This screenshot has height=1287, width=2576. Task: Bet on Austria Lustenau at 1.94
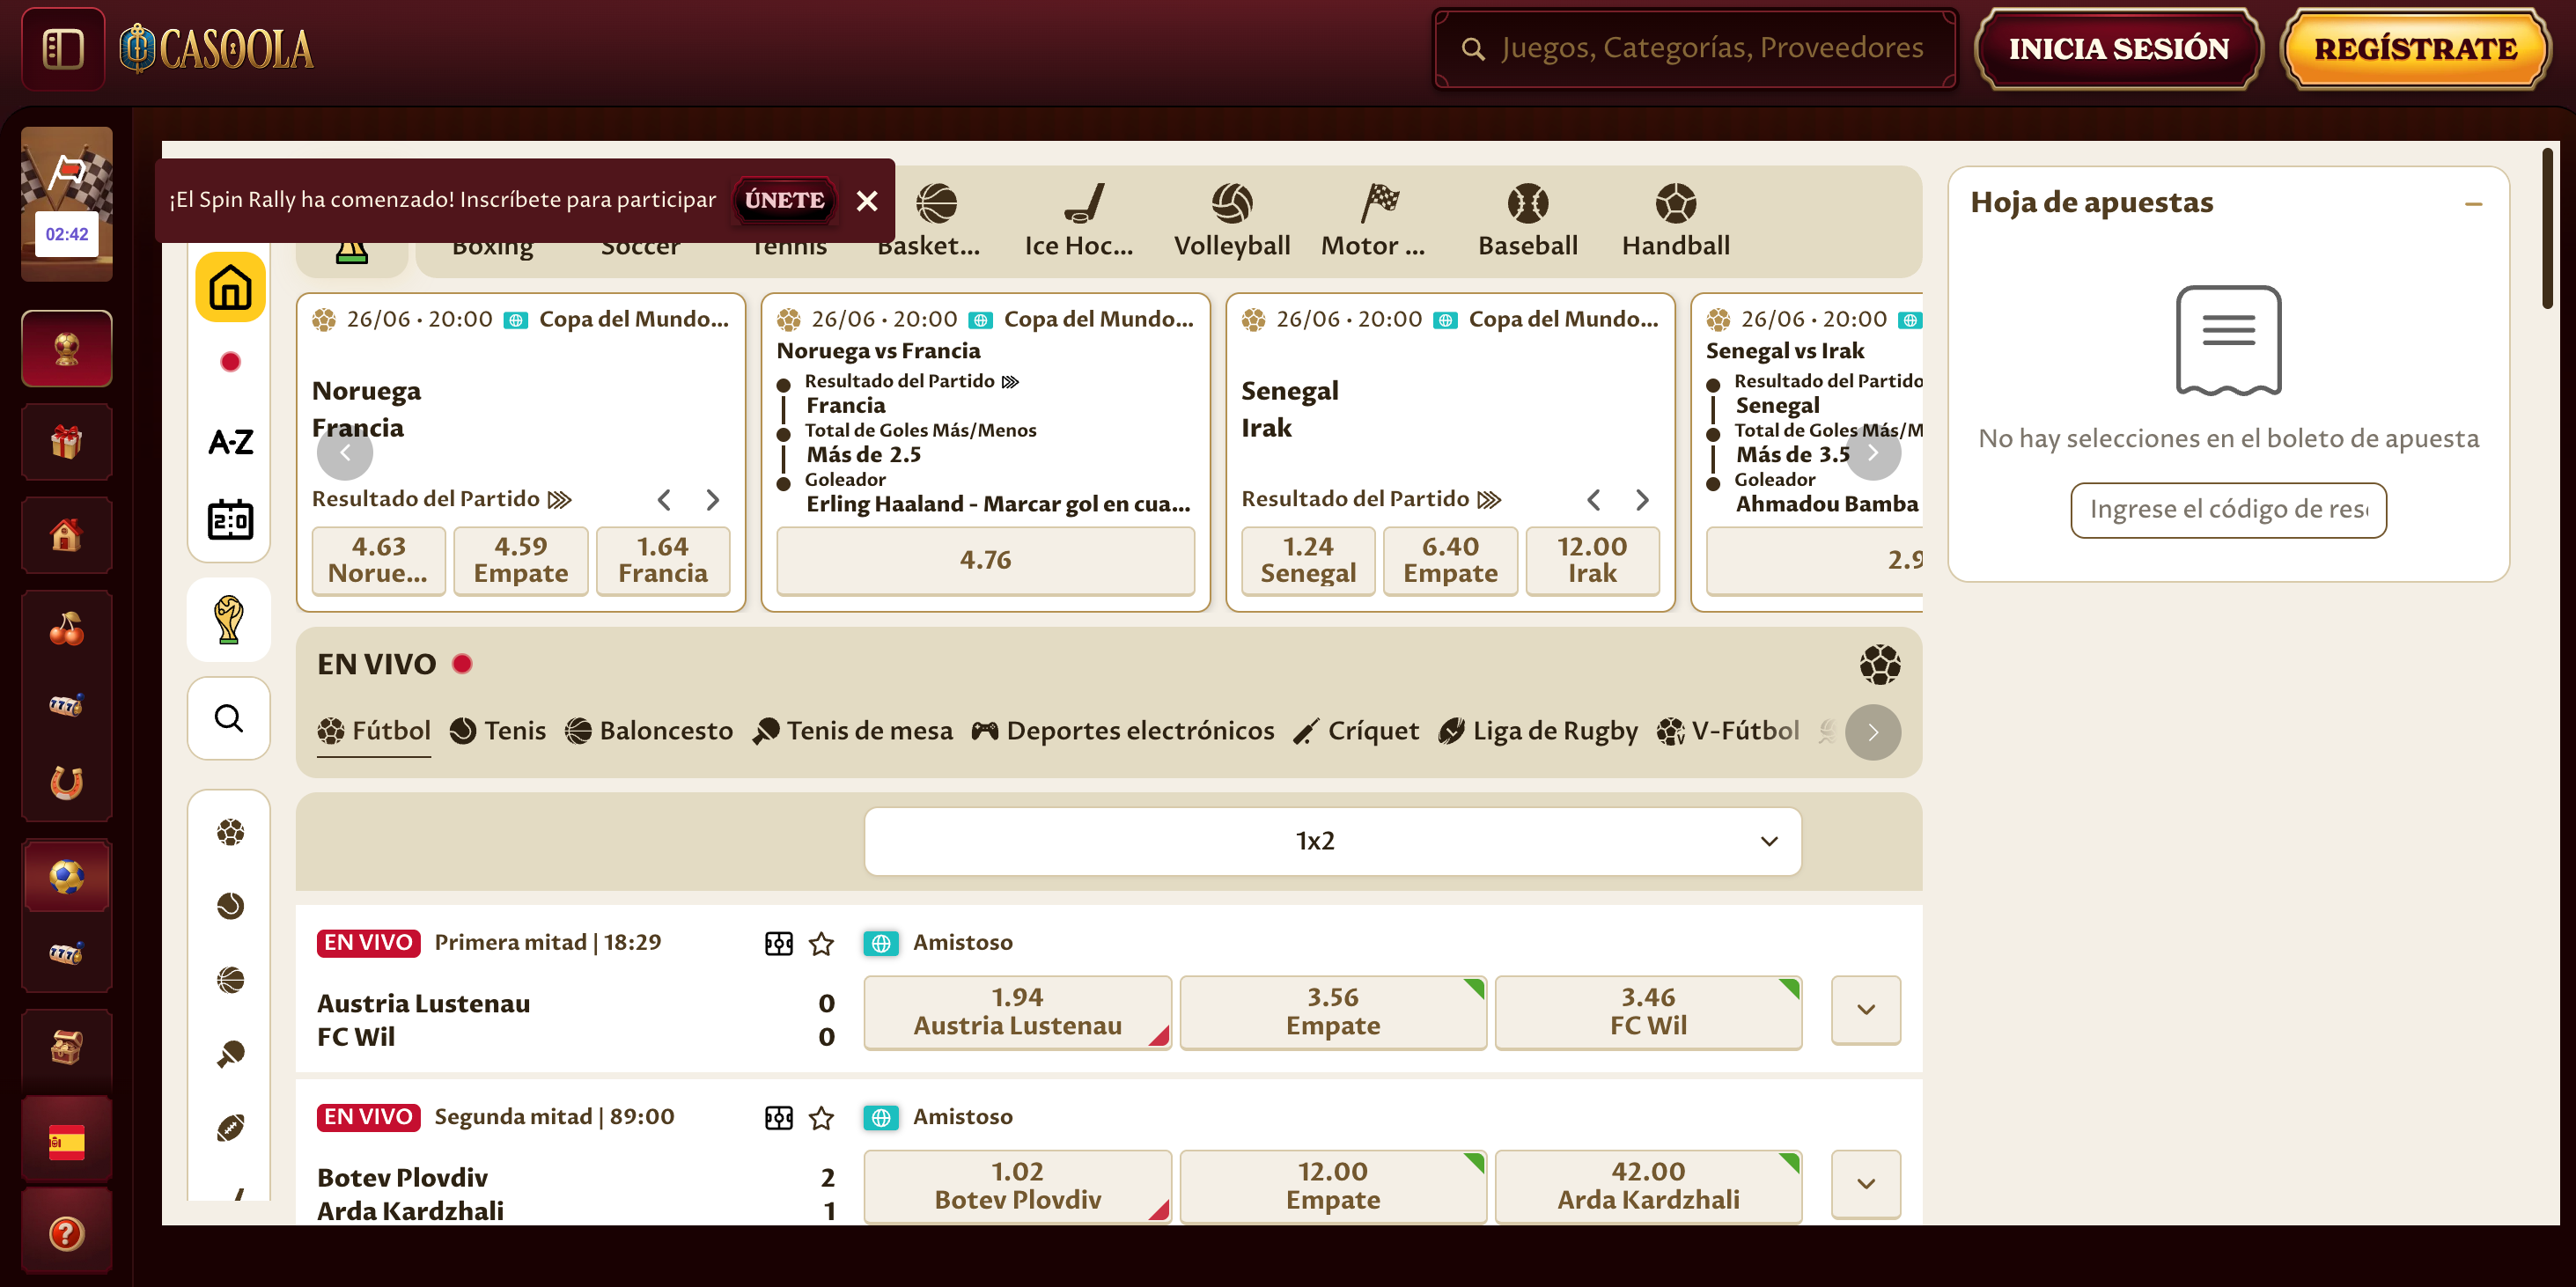click(x=1017, y=1012)
